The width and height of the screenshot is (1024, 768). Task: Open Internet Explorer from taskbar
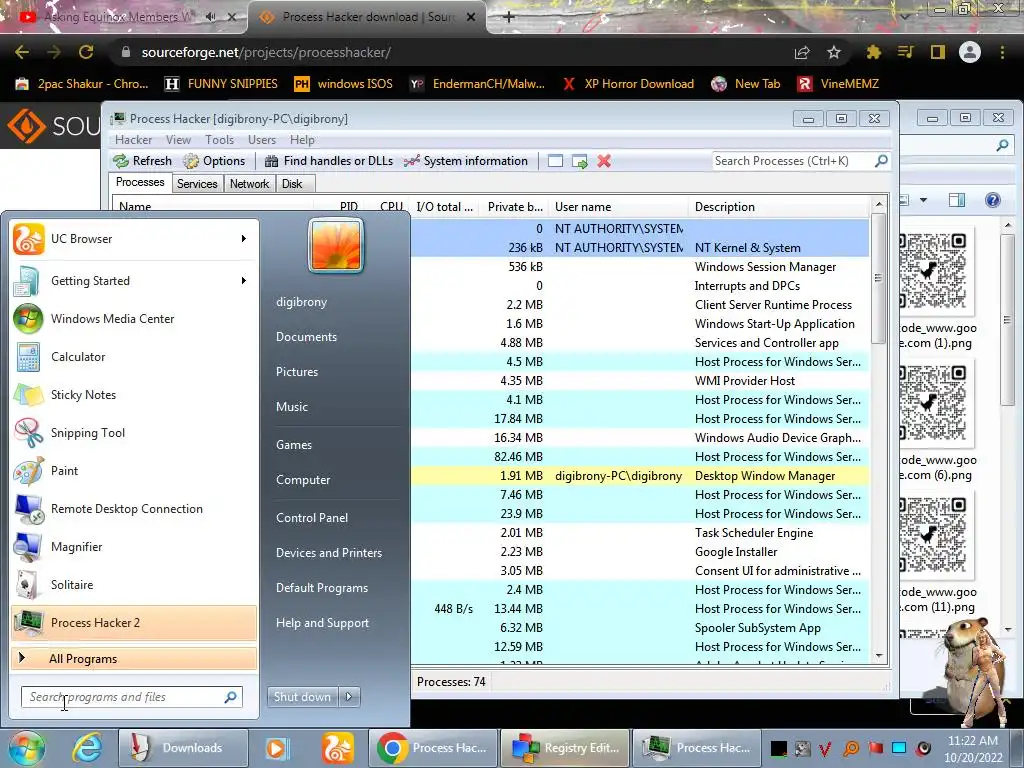click(87, 748)
